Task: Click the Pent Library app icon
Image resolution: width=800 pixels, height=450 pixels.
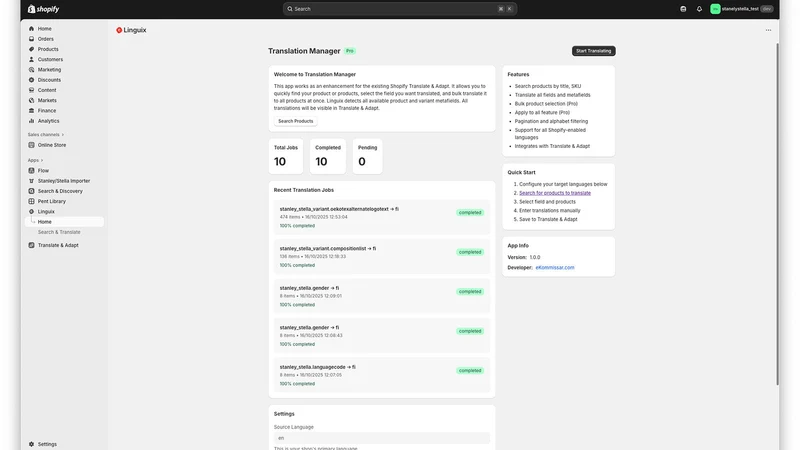Action: tap(31, 201)
